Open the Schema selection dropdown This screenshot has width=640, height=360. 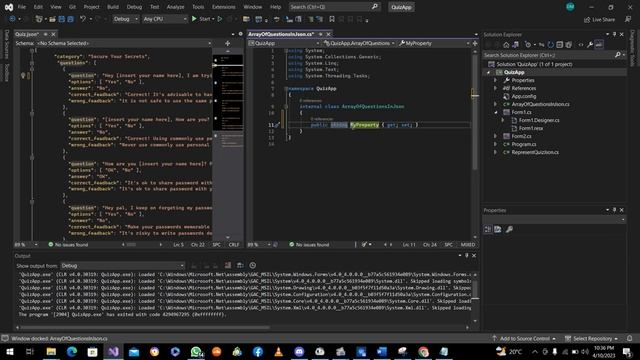pyautogui.click(x=124, y=43)
